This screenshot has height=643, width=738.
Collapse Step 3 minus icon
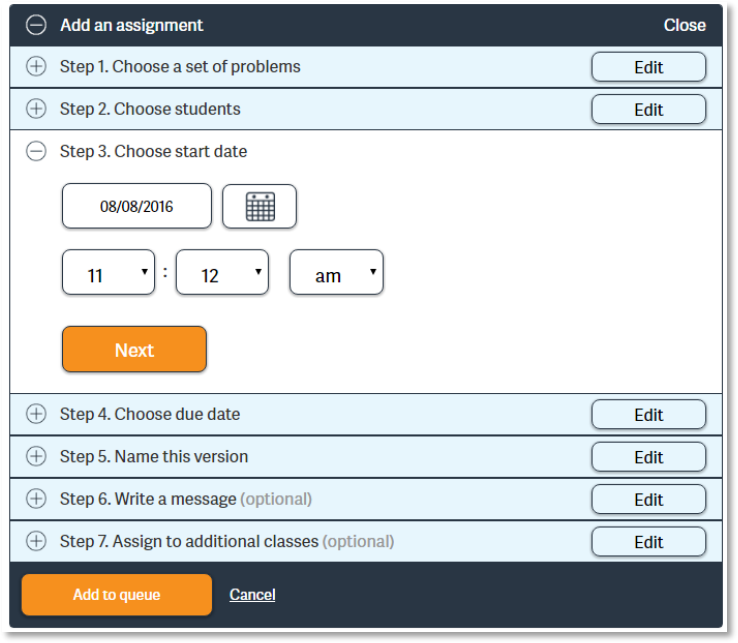[36, 152]
